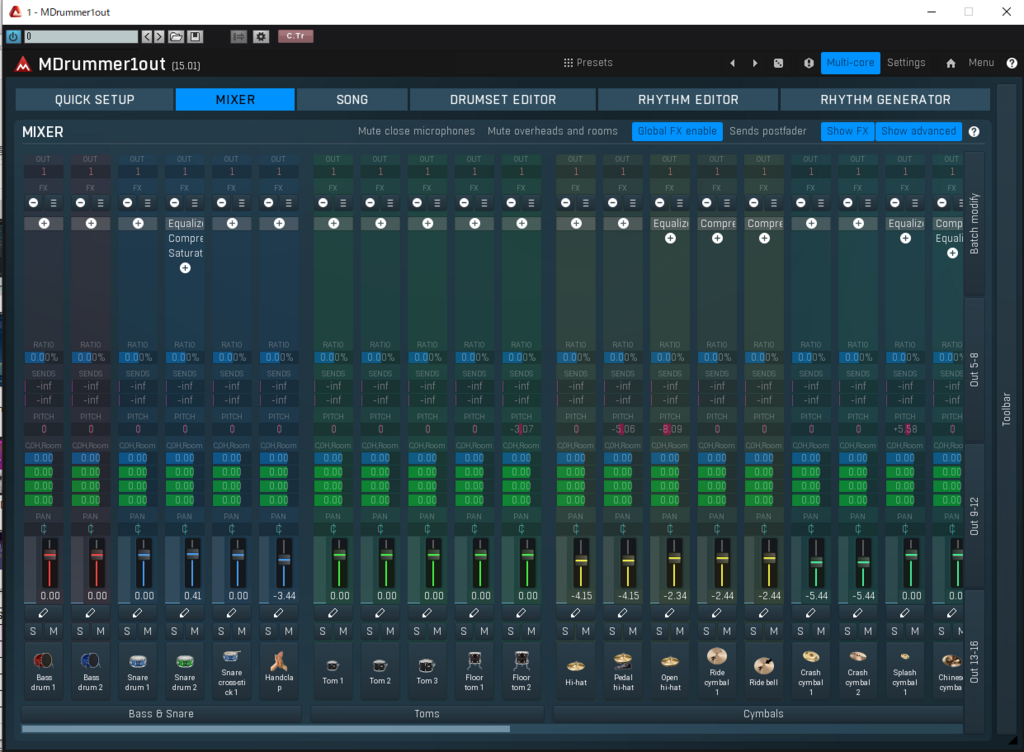Mute the Hi-hat channel
This screenshot has width=1024, height=752.
pos(586,631)
